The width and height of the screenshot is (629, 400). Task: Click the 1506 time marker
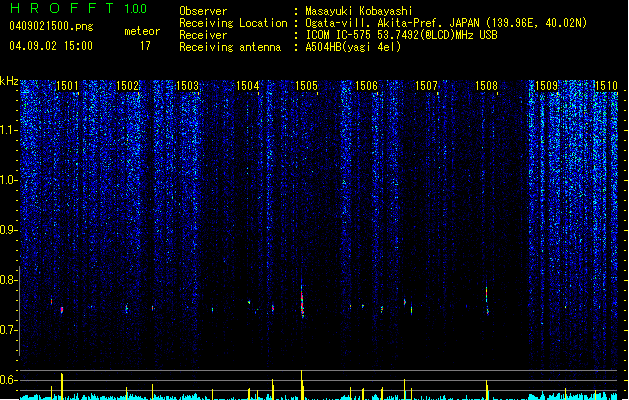pos(366,86)
